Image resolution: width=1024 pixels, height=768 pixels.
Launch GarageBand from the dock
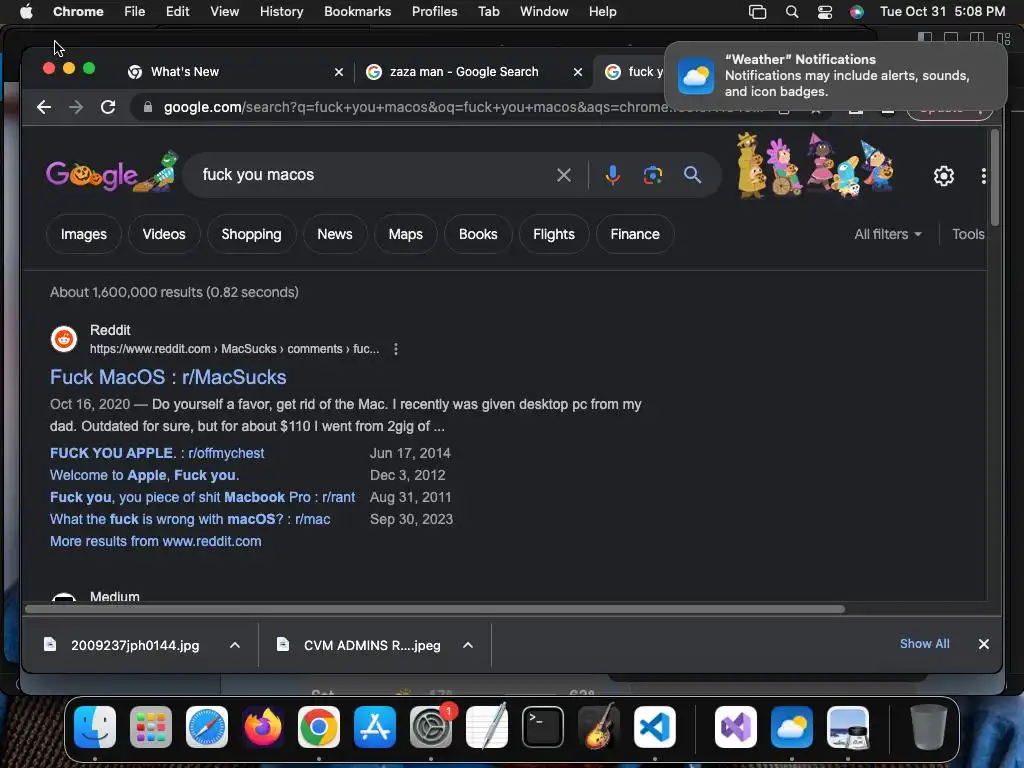pyautogui.click(x=599, y=727)
